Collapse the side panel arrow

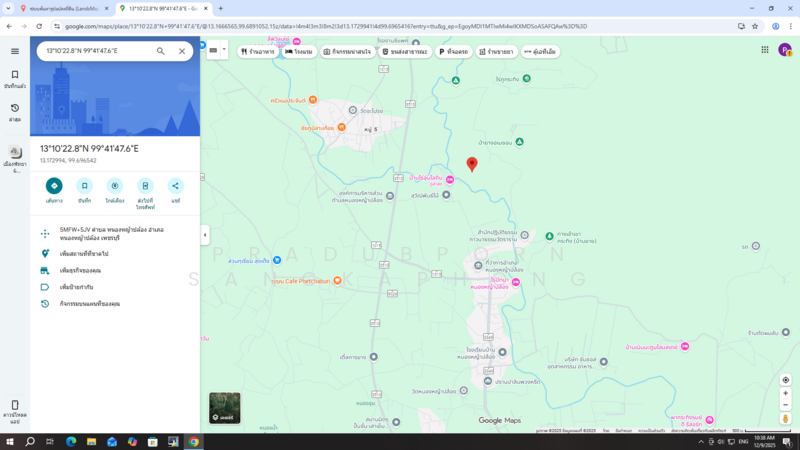click(205, 235)
